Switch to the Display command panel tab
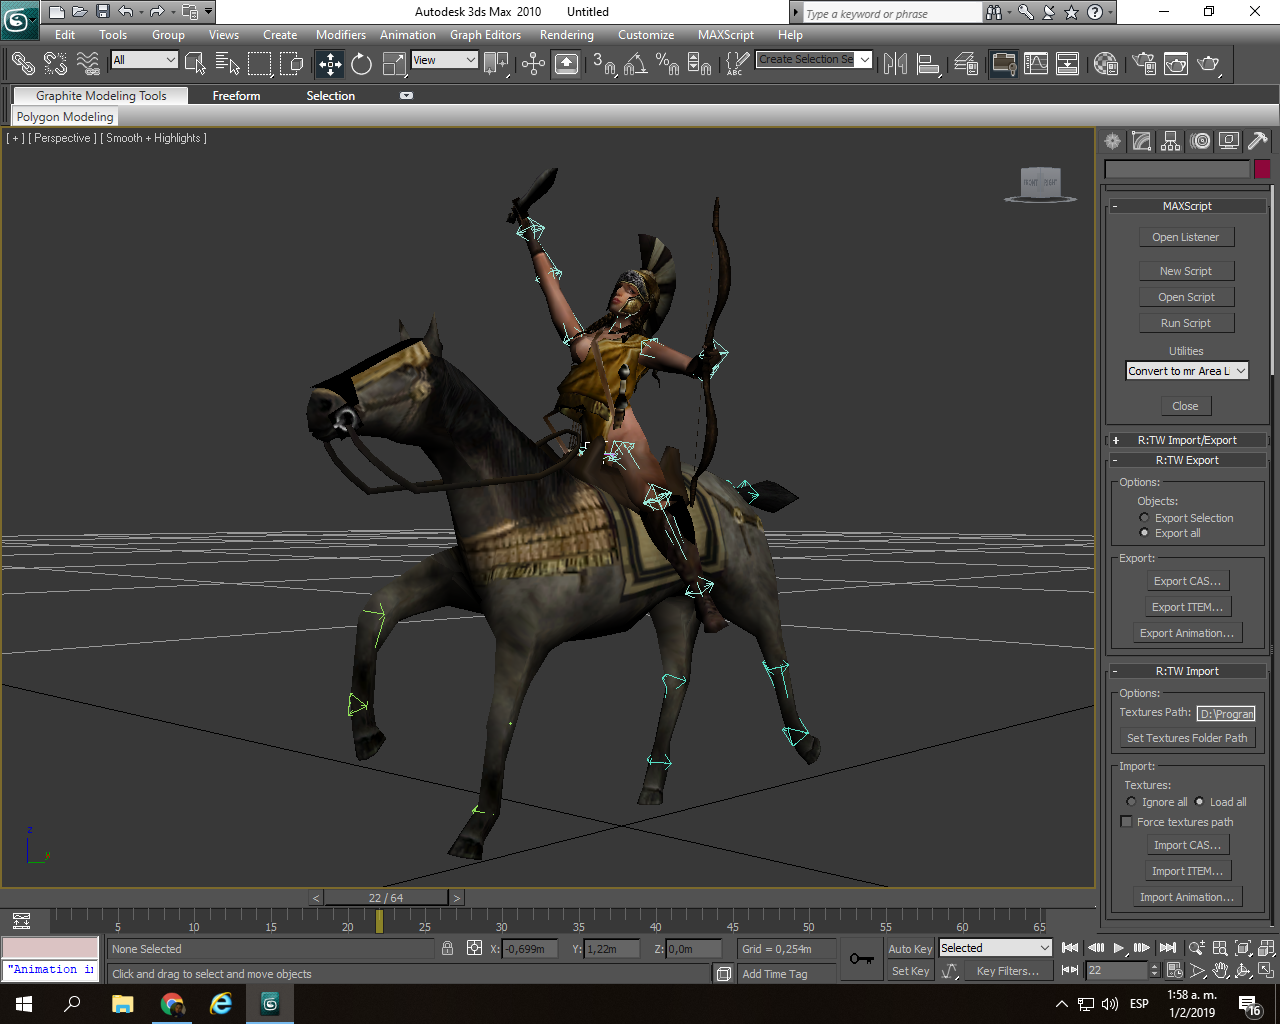The image size is (1280, 1024). pyautogui.click(x=1229, y=141)
